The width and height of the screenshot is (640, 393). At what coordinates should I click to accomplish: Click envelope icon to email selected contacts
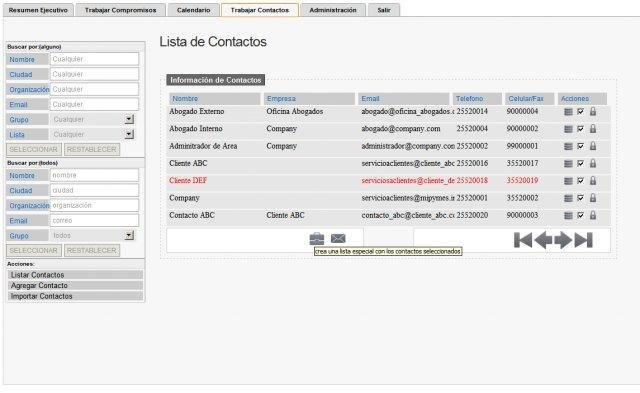[x=338, y=238]
